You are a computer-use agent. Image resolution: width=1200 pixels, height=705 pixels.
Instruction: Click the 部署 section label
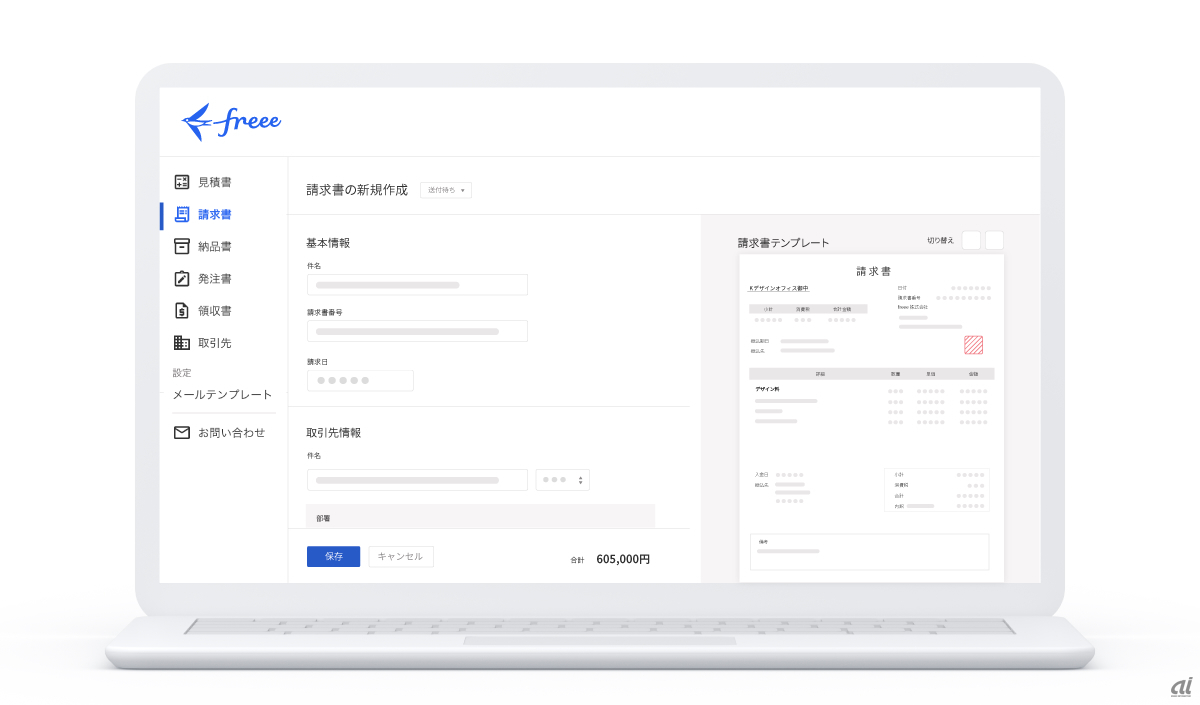[323, 518]
